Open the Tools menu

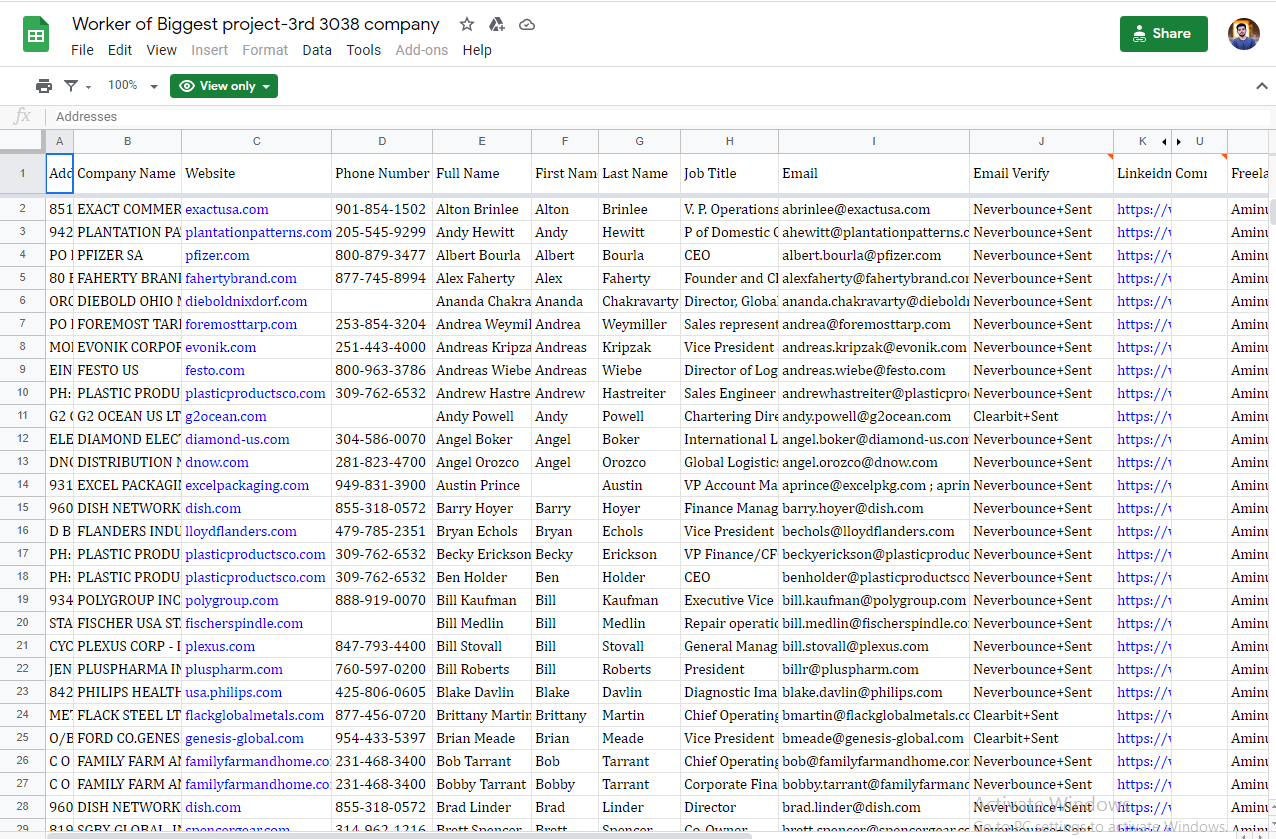363,50
